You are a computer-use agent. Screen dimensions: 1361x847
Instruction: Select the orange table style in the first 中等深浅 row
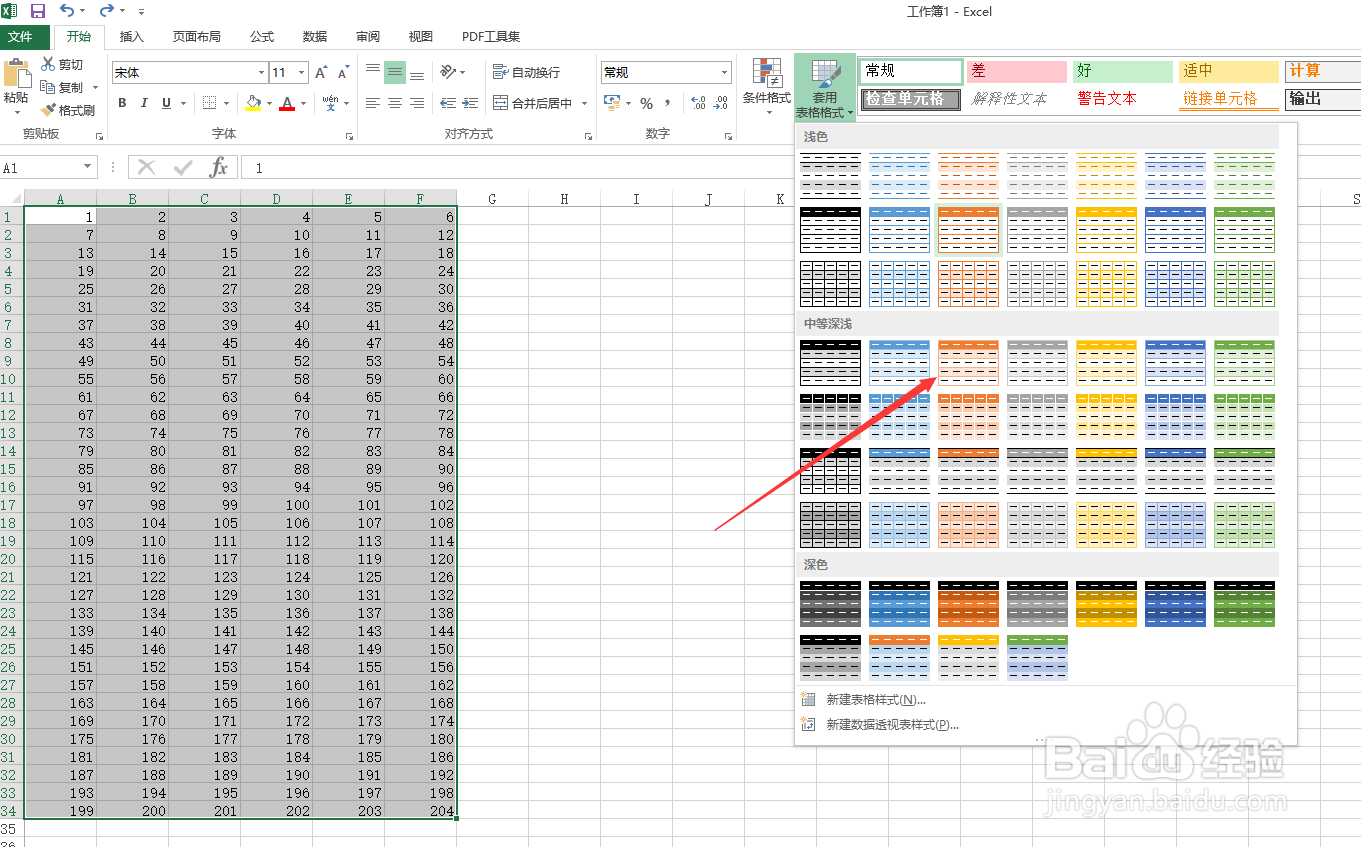[968, 363]
